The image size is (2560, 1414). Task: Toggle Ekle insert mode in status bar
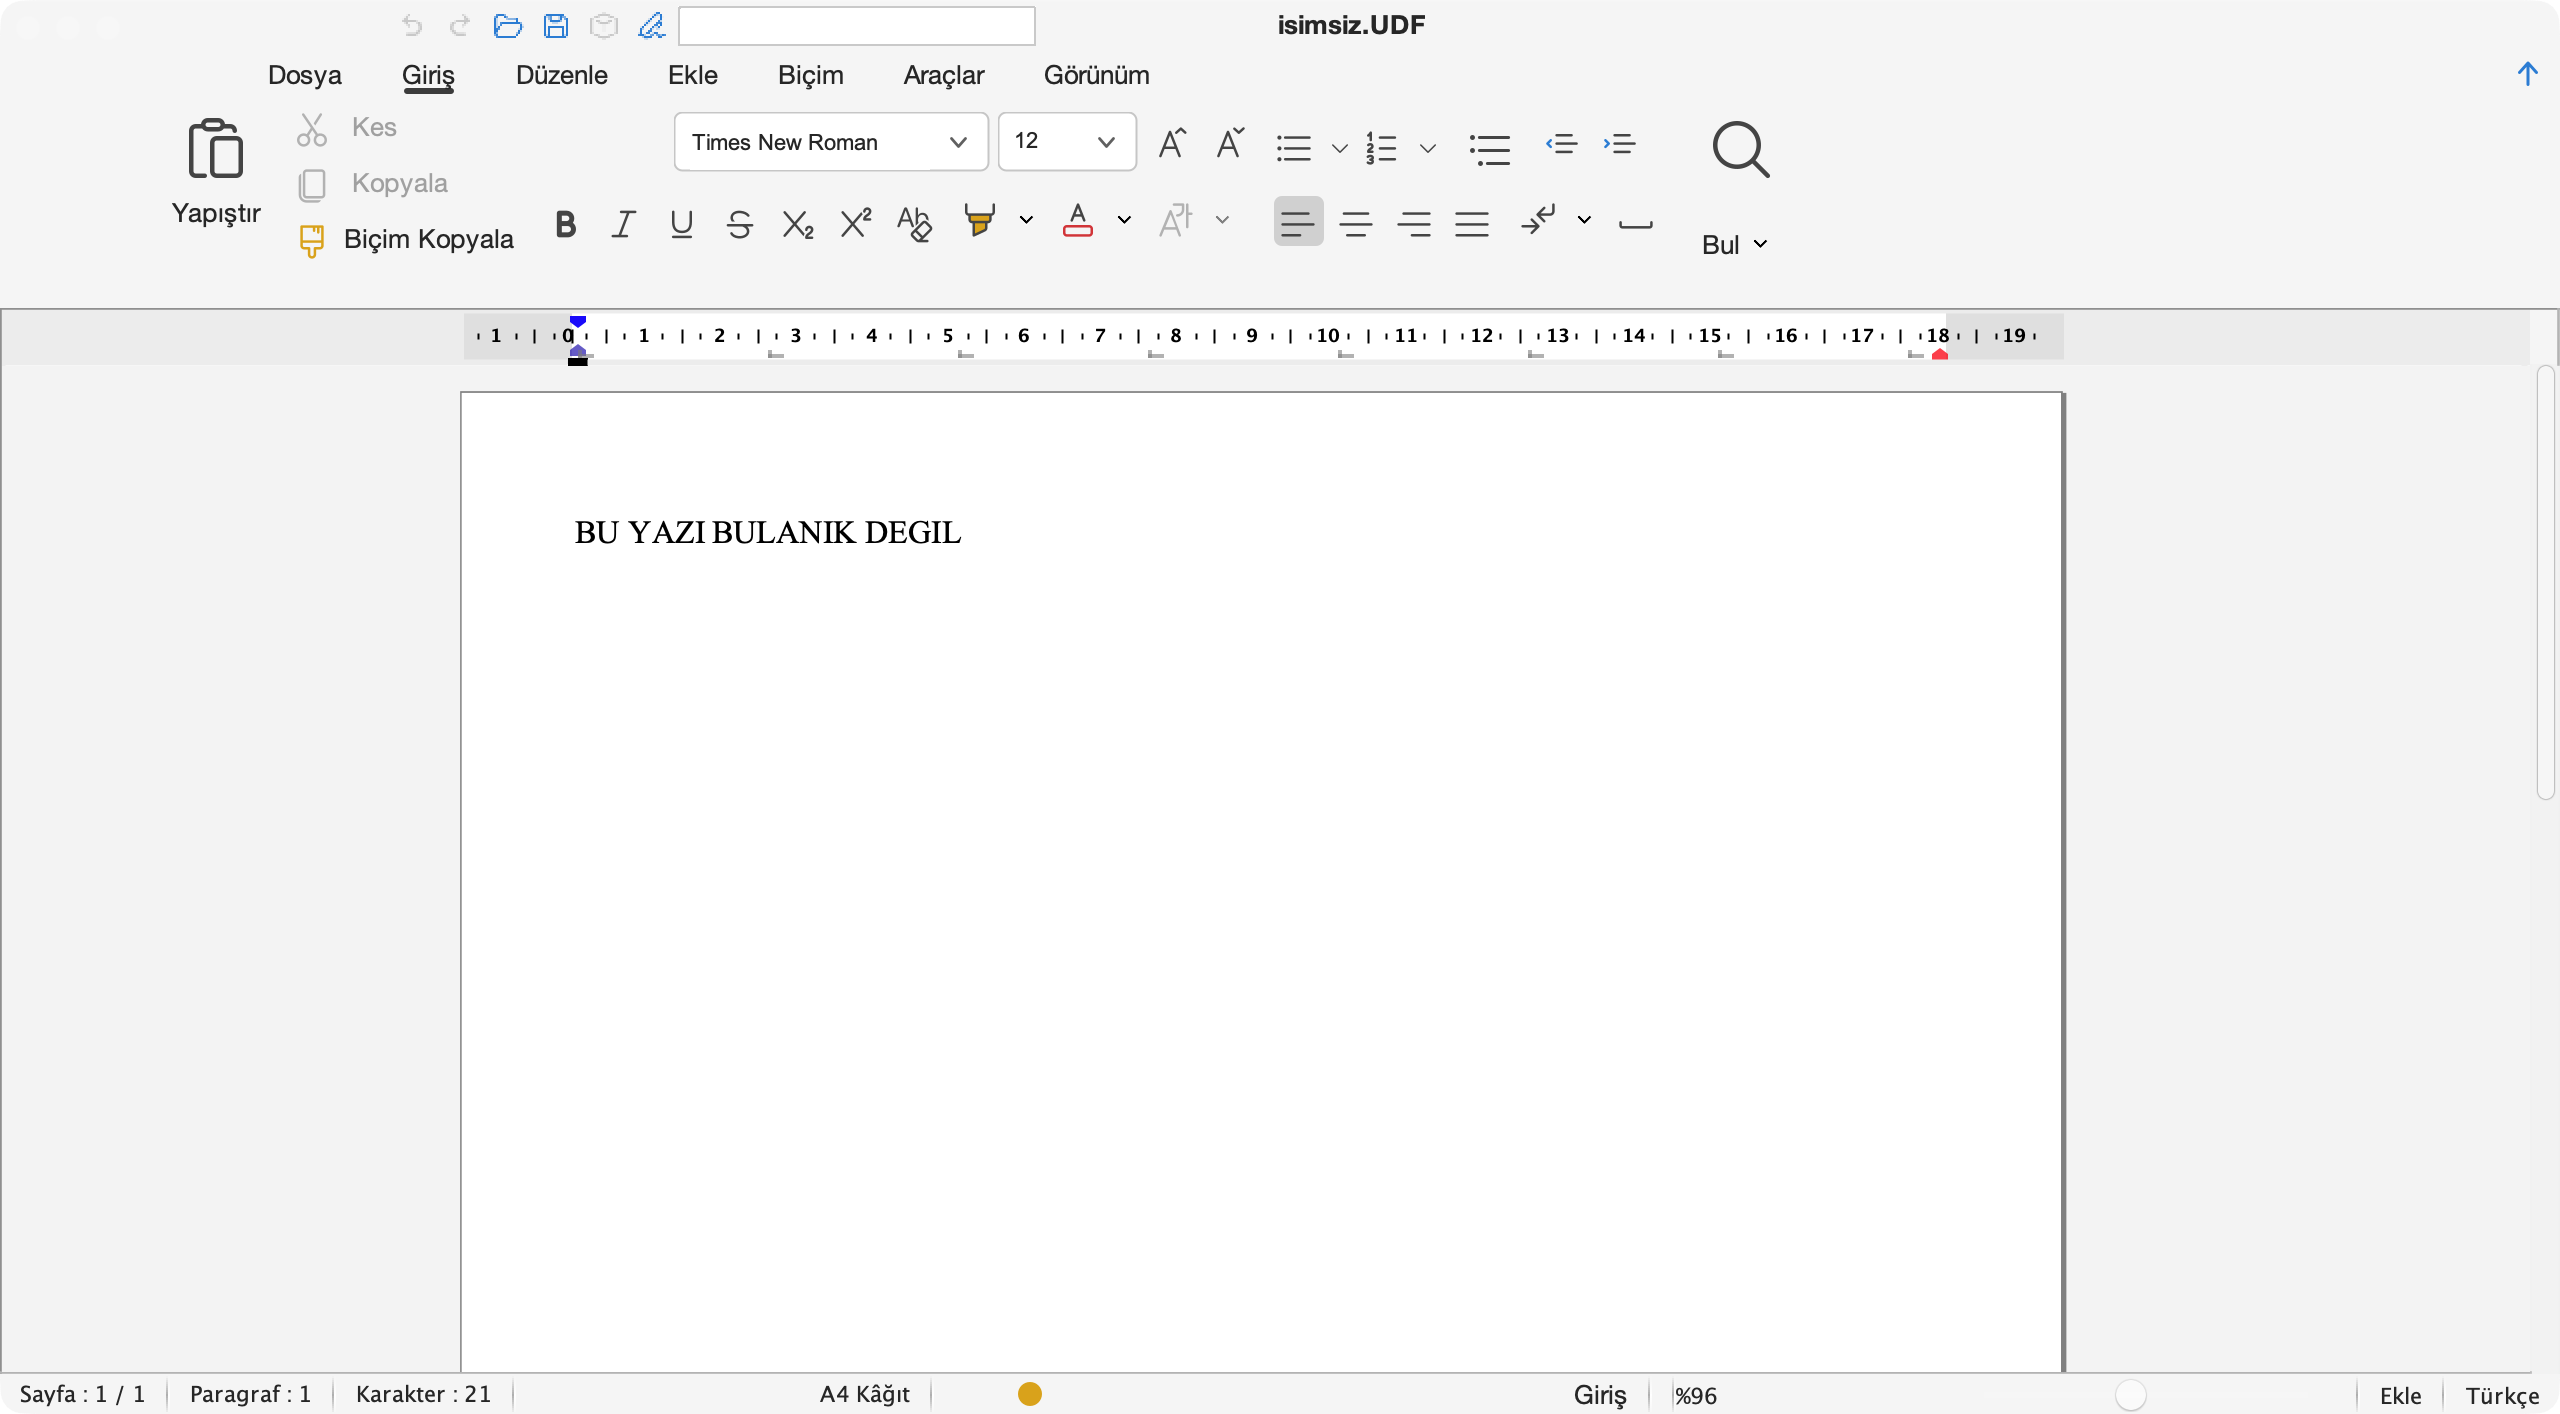tap(2401, 1395)
